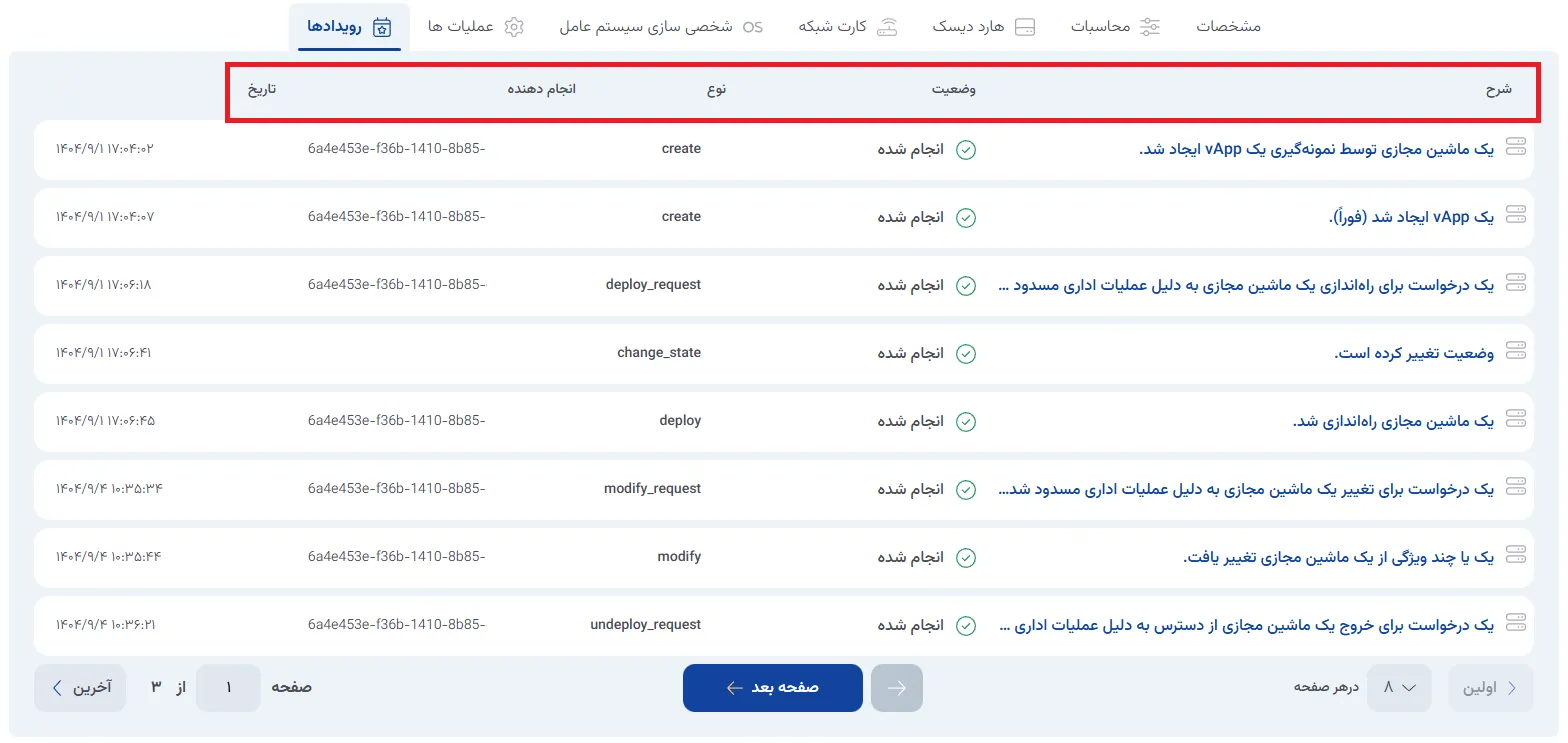
Task: Click the 'صفحه بعد' next page button
Action: coord(773,688)
